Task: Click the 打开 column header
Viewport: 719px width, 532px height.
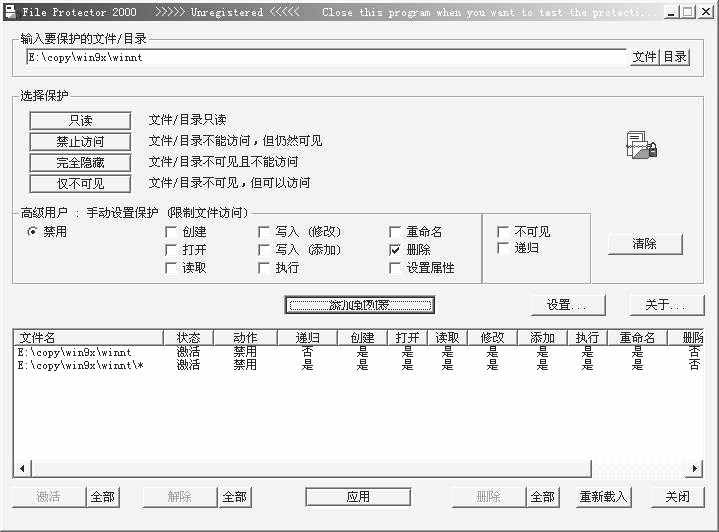Action: 407,338
